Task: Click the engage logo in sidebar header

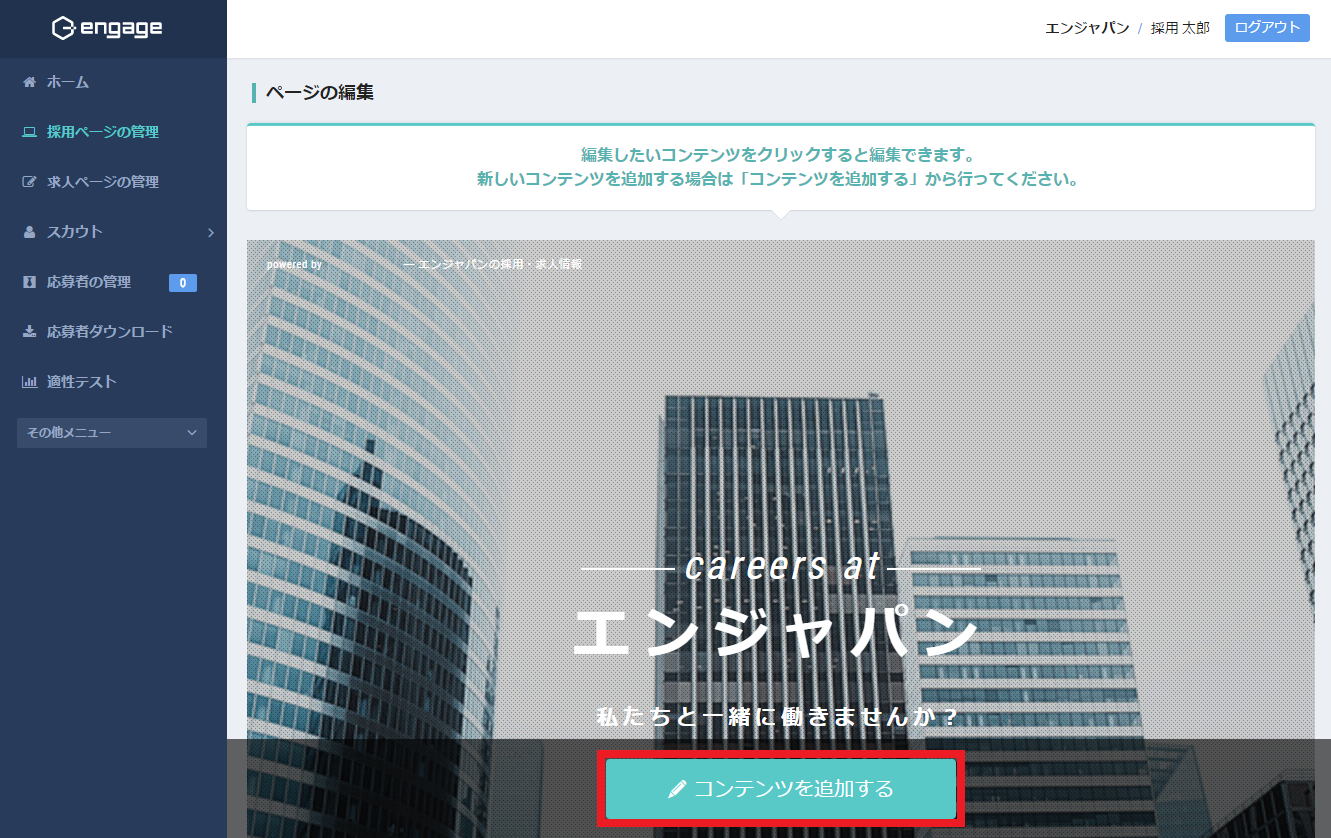Action: click(x=107, y=29)
